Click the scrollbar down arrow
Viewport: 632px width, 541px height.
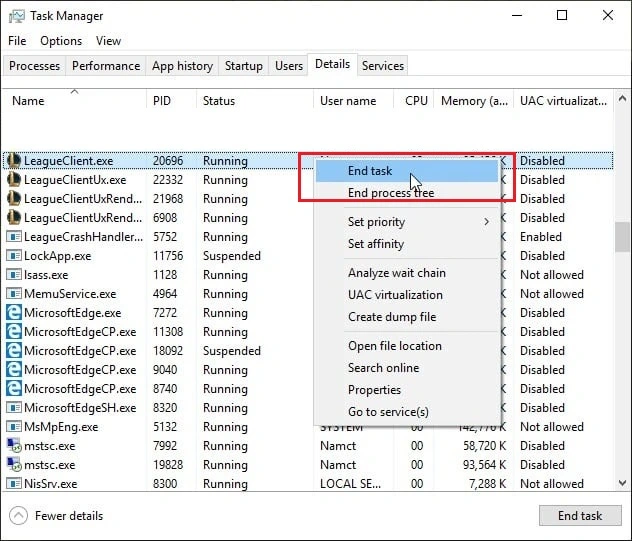point(622,483)
